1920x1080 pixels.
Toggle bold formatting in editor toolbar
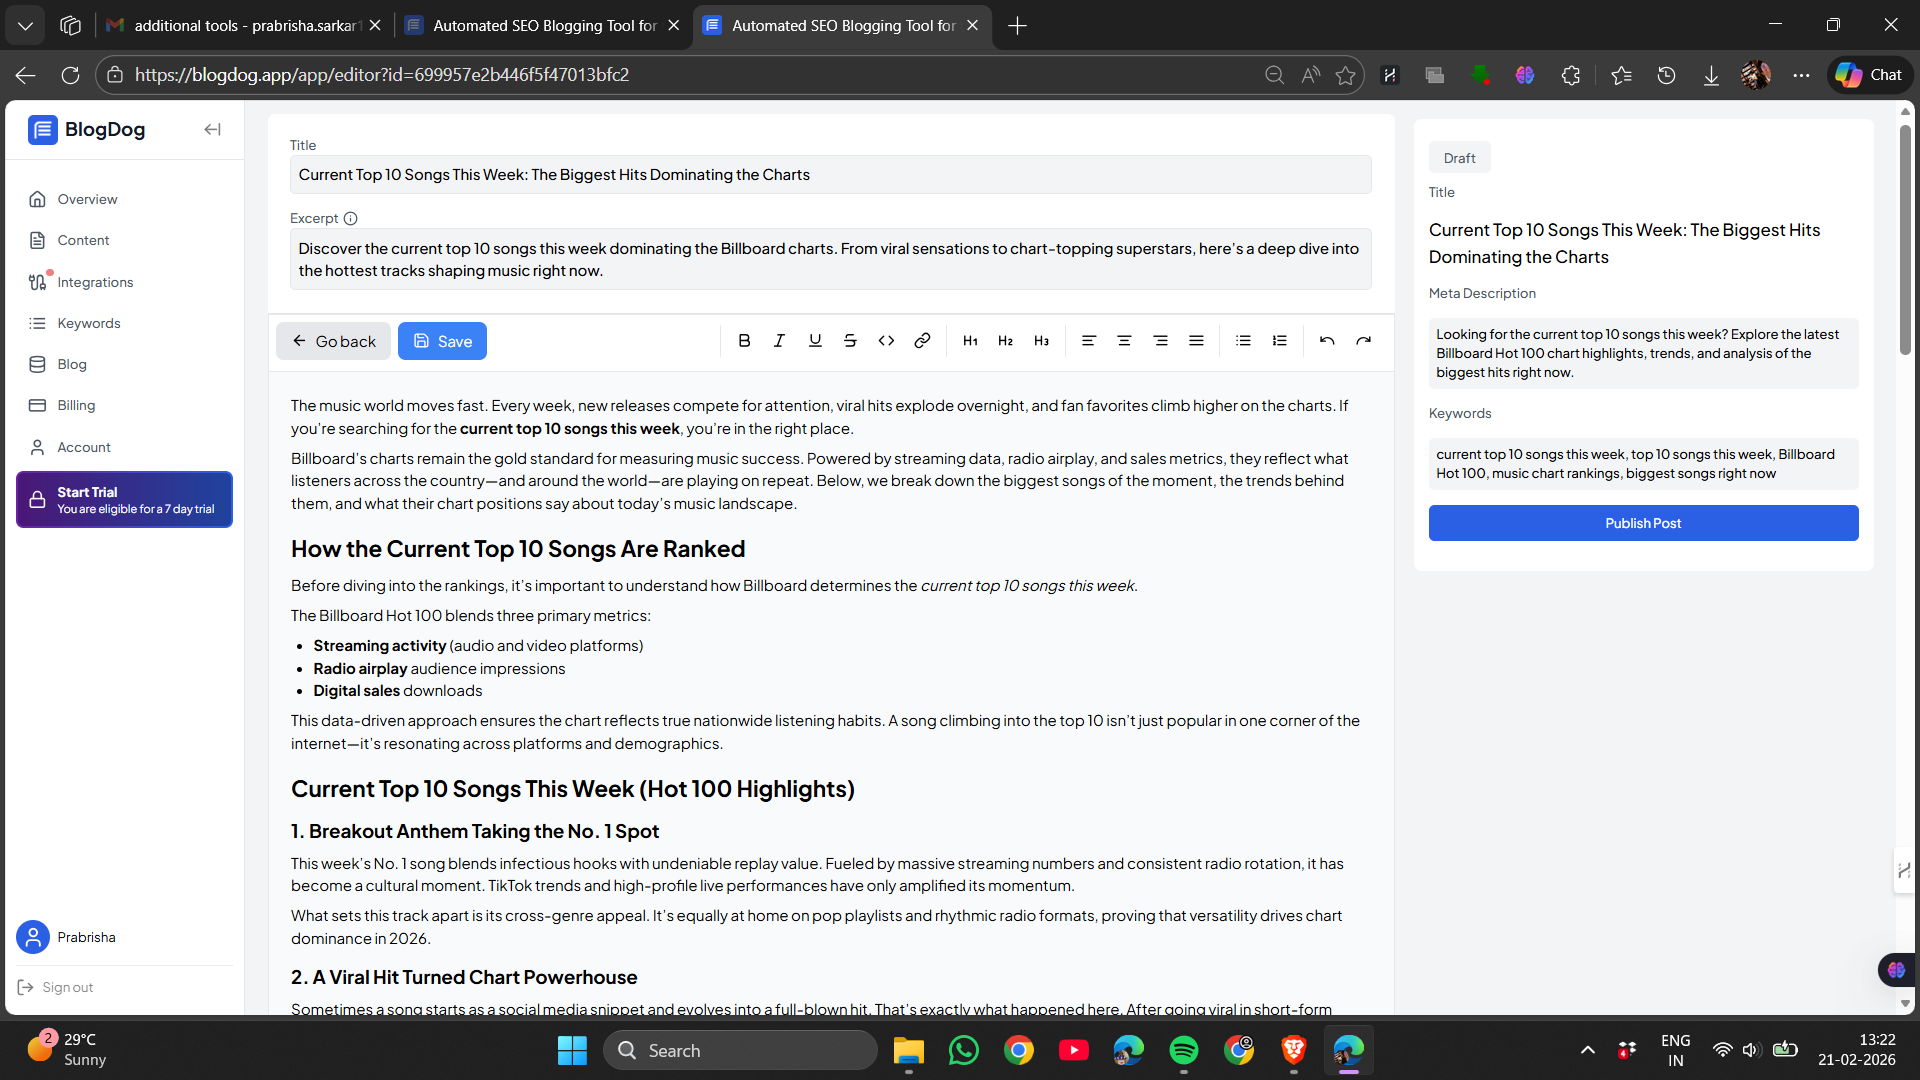(744, 341)
